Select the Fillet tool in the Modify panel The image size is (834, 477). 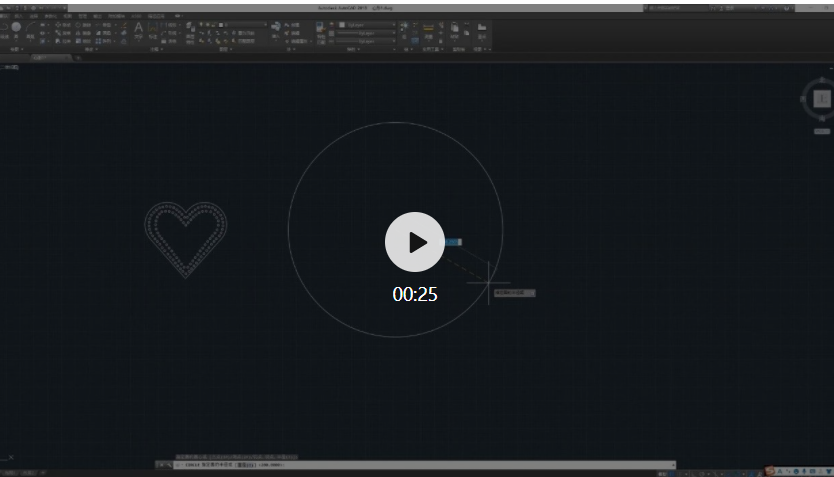[103, 33]
